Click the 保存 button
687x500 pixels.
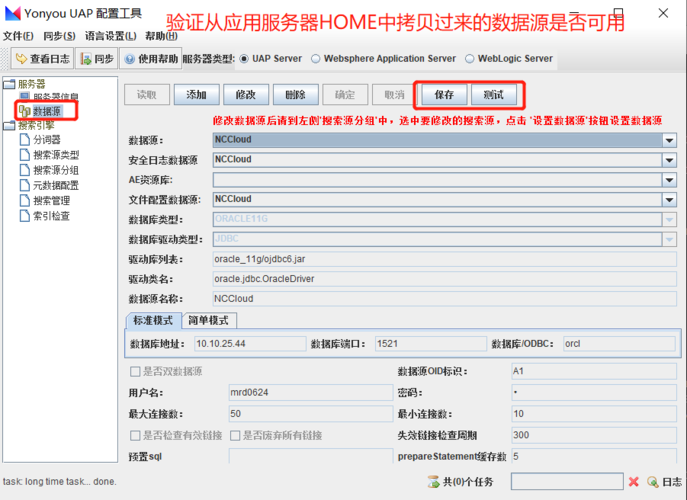click(444, 95)
